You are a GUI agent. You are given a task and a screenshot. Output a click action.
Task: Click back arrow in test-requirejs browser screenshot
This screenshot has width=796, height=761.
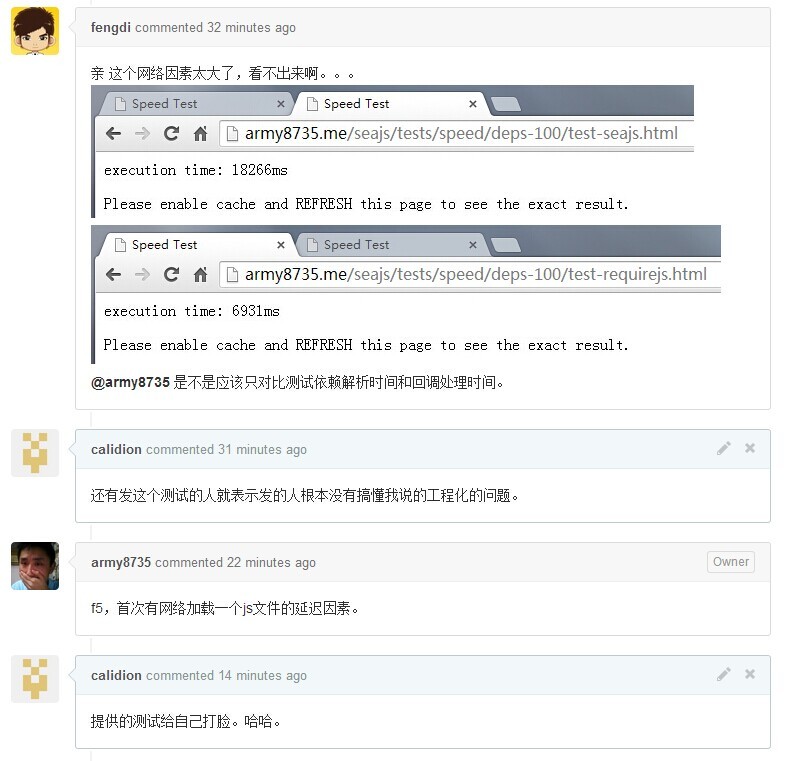coord(114,275)
